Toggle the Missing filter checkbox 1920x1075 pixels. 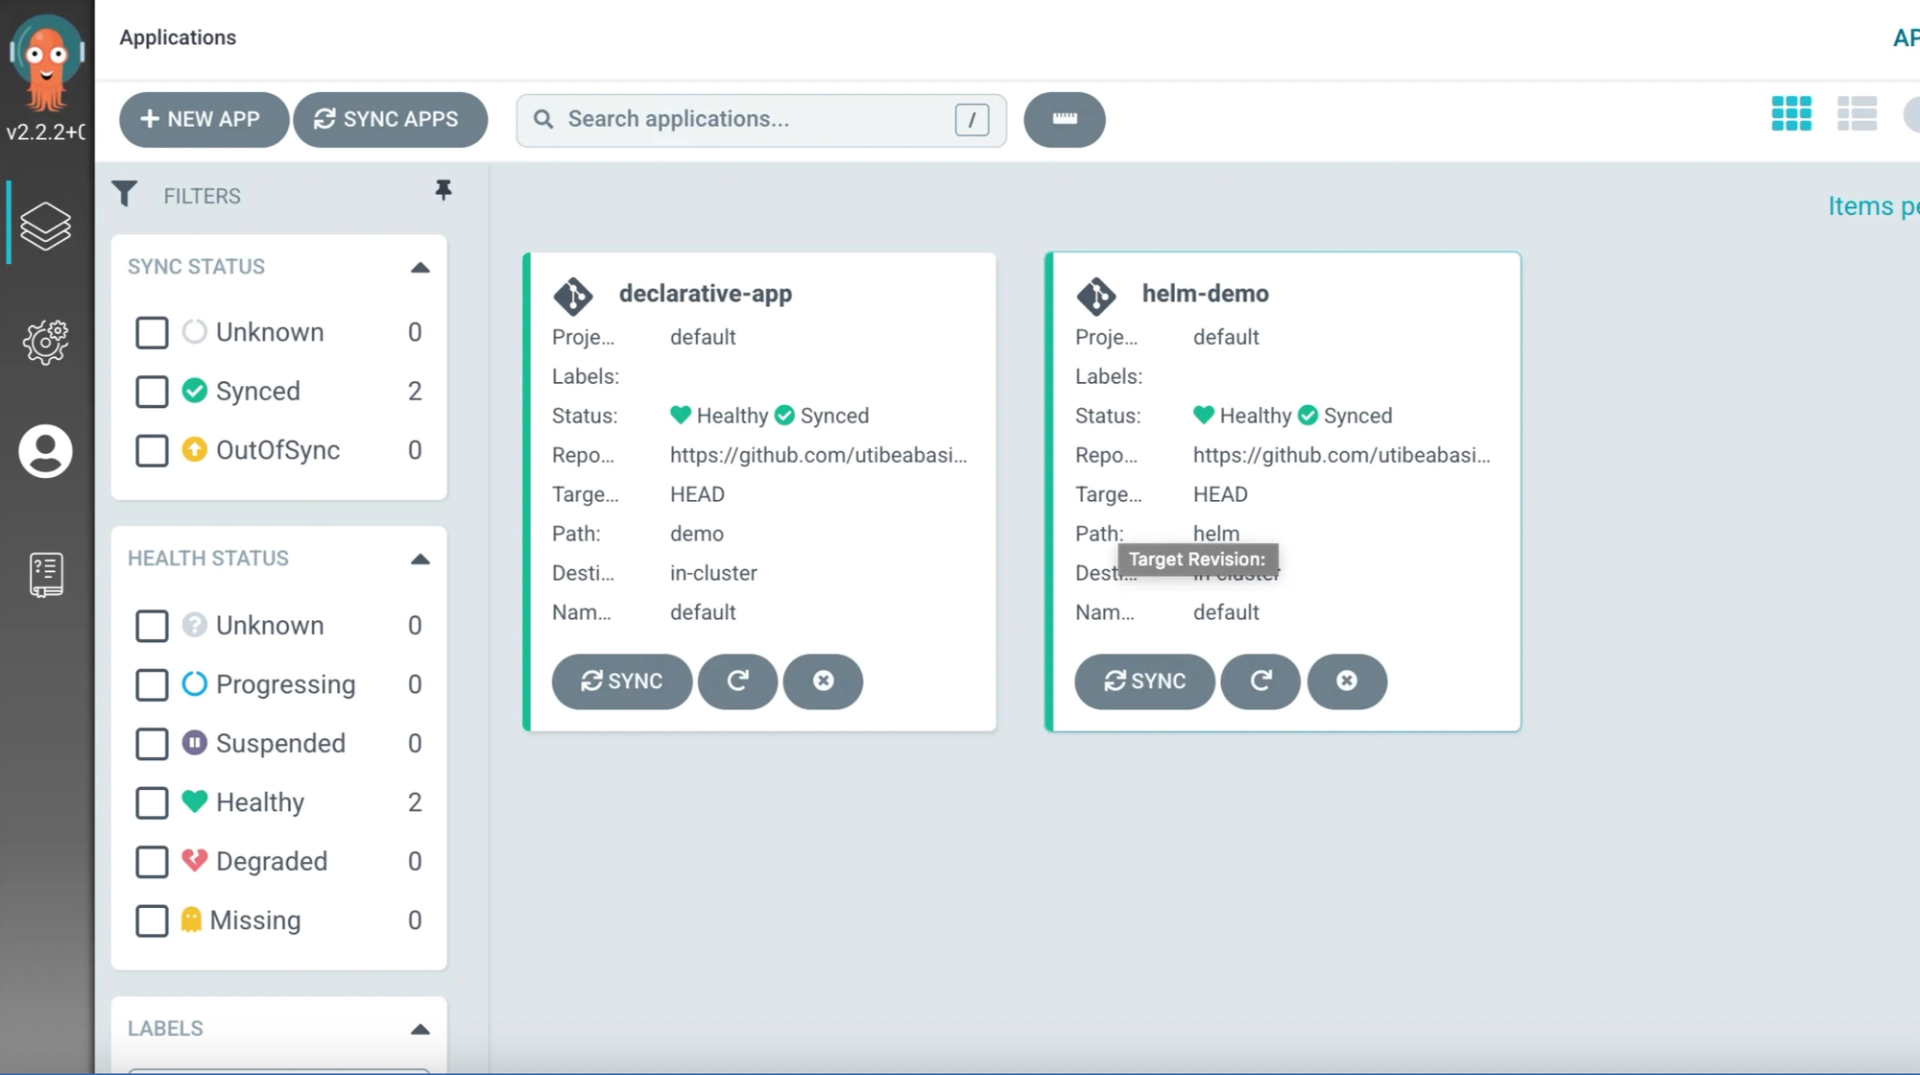tap(152, 921)
